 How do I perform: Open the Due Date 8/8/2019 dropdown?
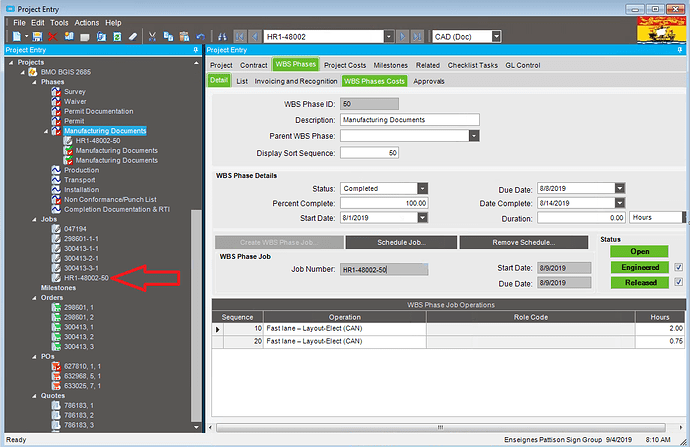click(620, 188)
